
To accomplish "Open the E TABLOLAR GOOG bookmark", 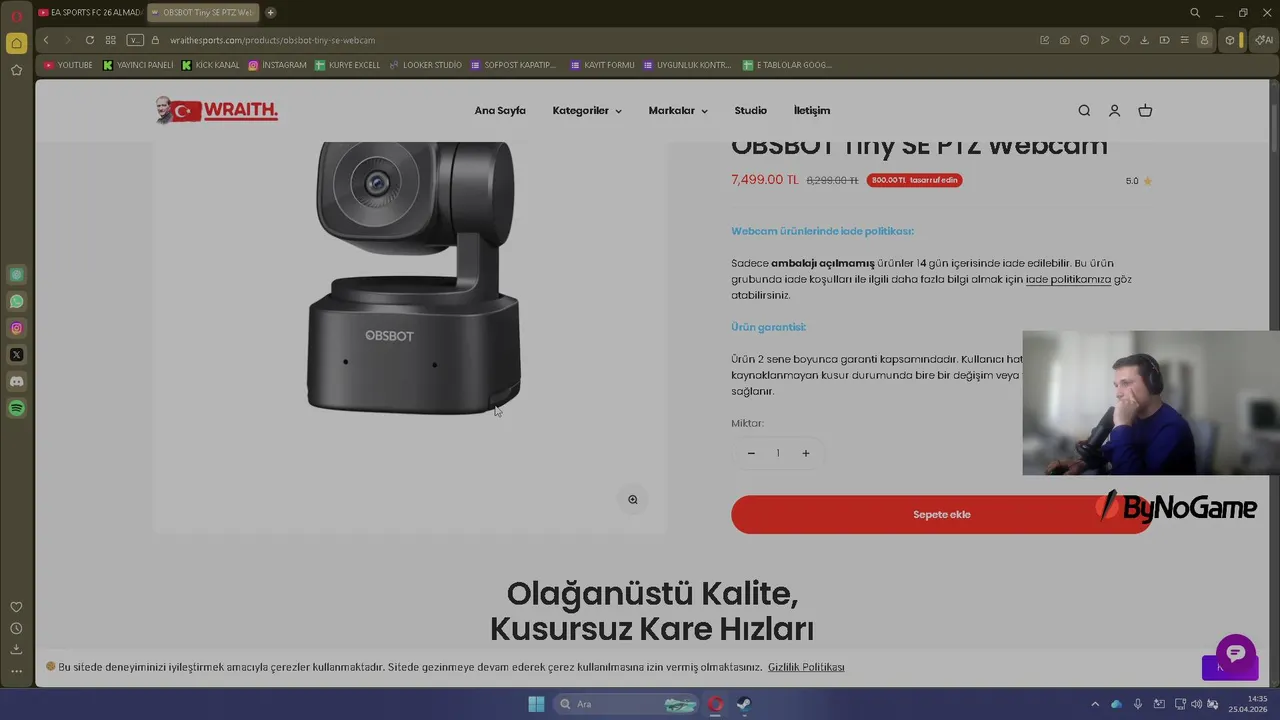I will (787, 65).
